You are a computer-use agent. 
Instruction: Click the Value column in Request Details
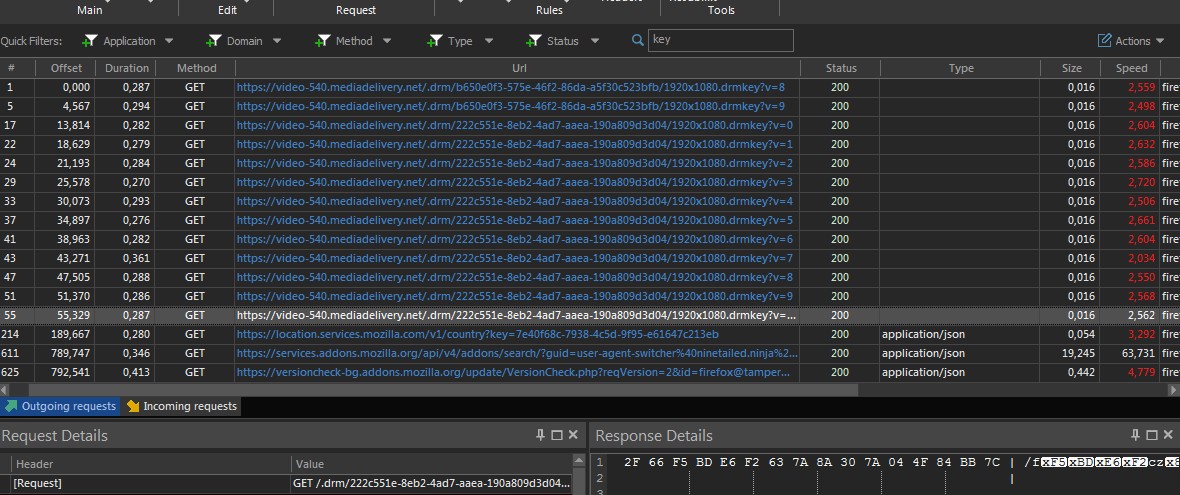[432, 464]
